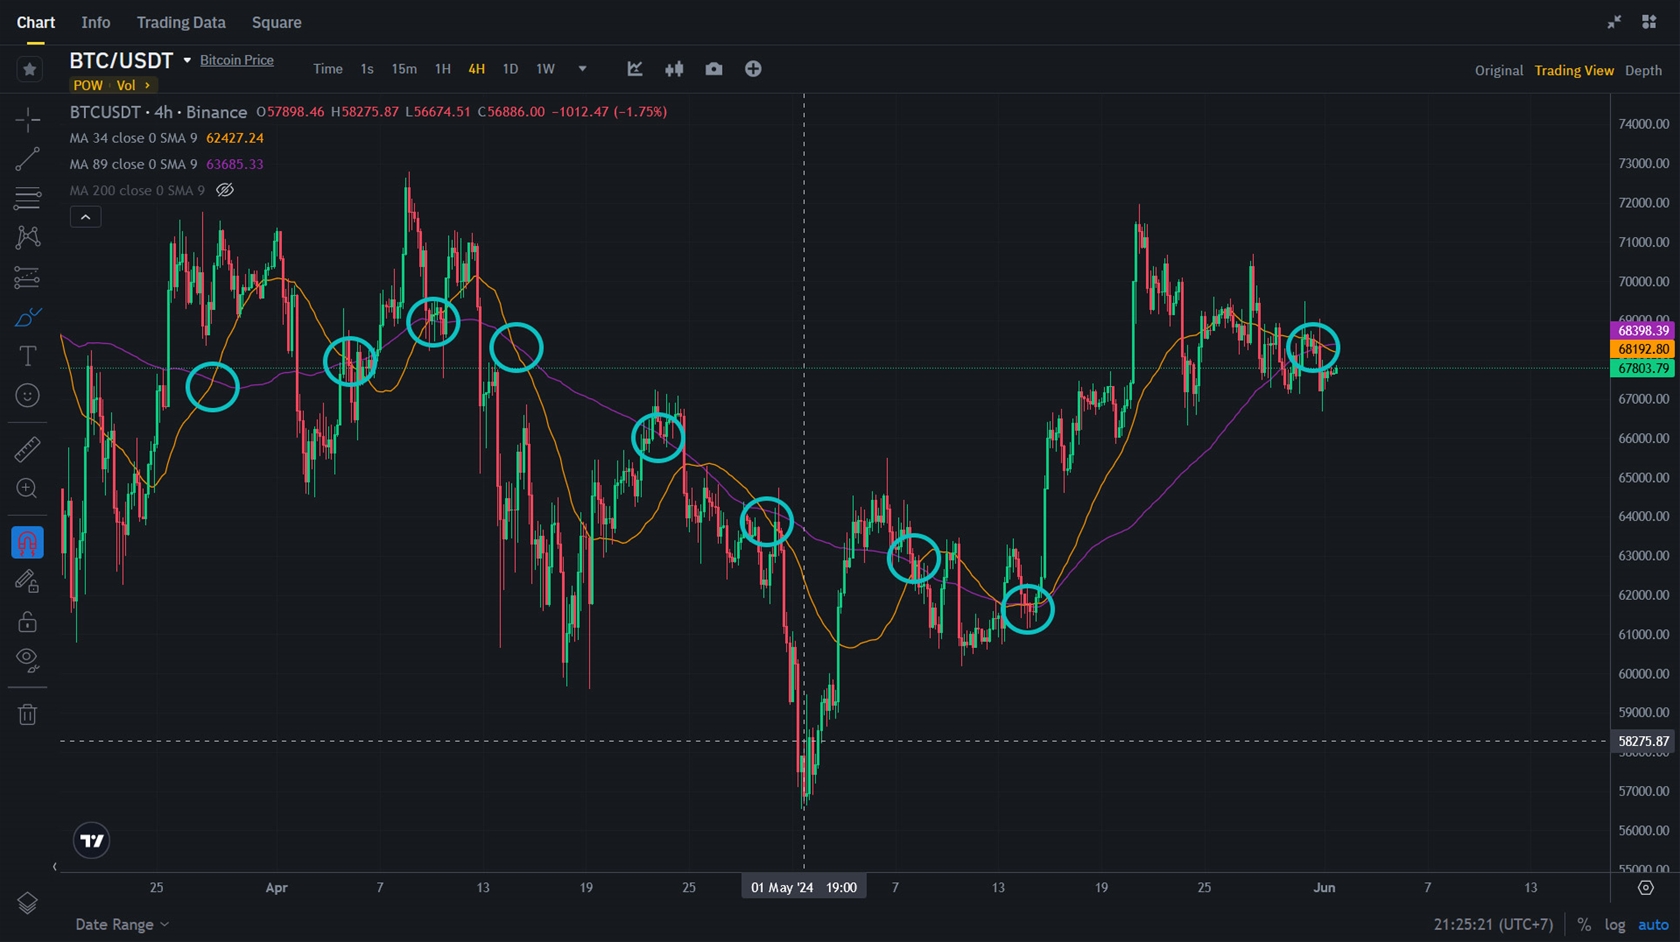Open the grid layout icon

pyautogui.click(x=1649, y=22)
